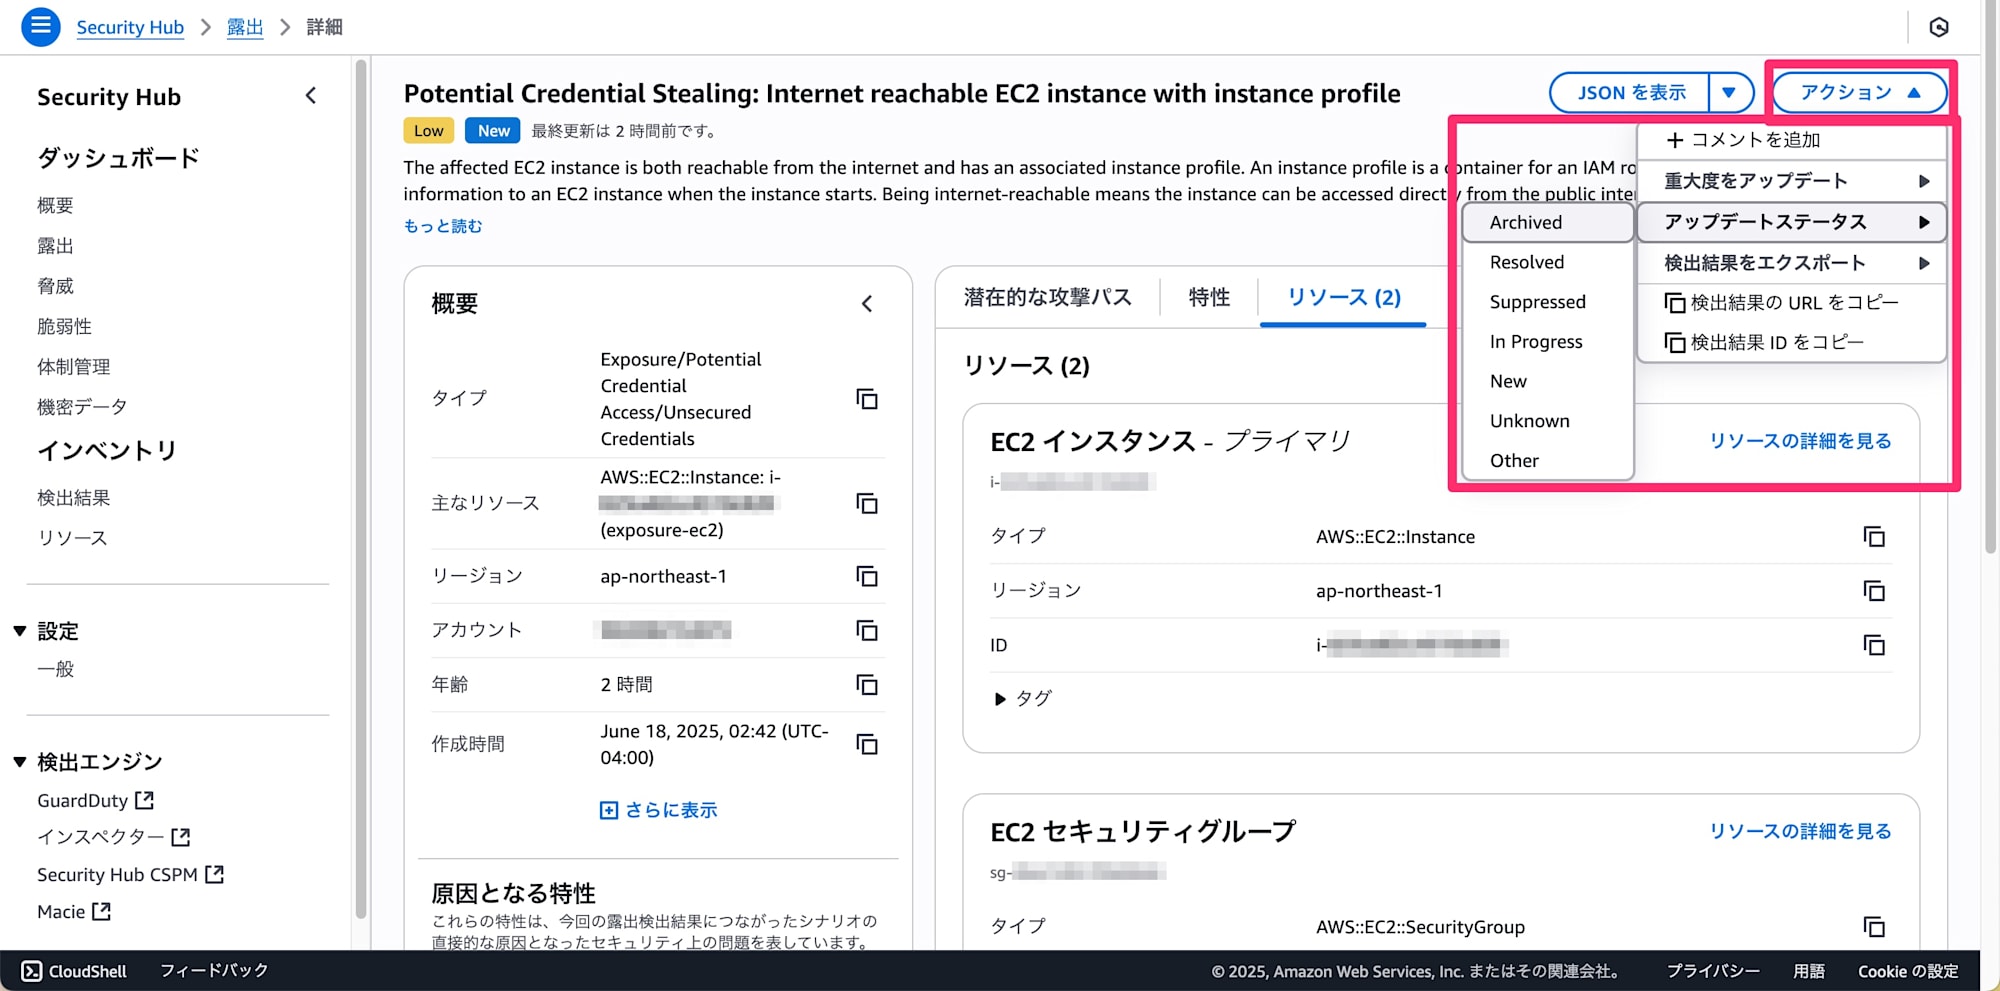The width and height of the screenshot is (2000, 991).
Task: Open 重大度をアップデート submenu
Action: pos(1792,181)
